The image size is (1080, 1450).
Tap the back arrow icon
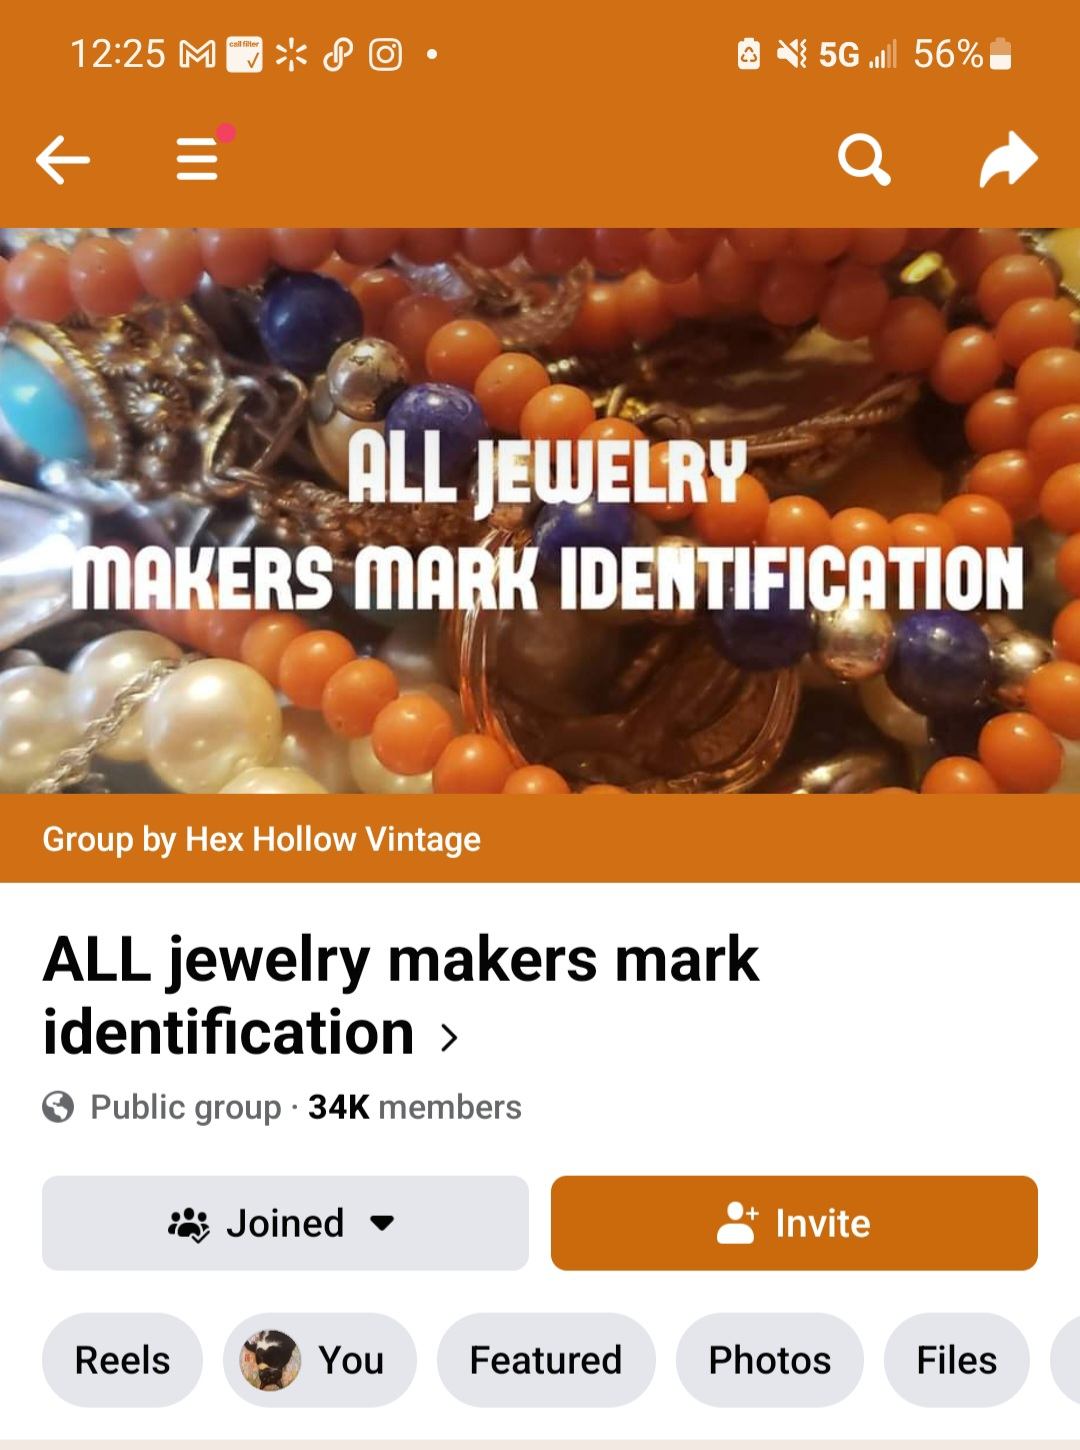point(63,160)
